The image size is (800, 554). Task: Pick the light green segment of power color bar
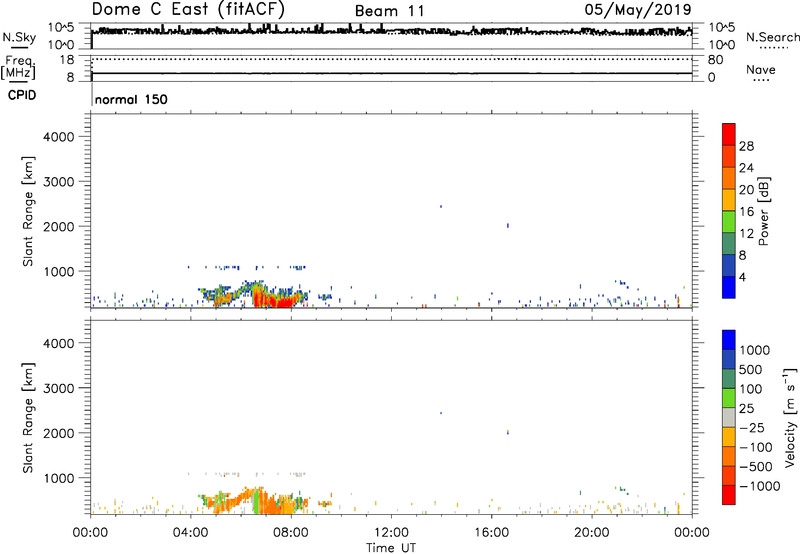tap(729, 221)
